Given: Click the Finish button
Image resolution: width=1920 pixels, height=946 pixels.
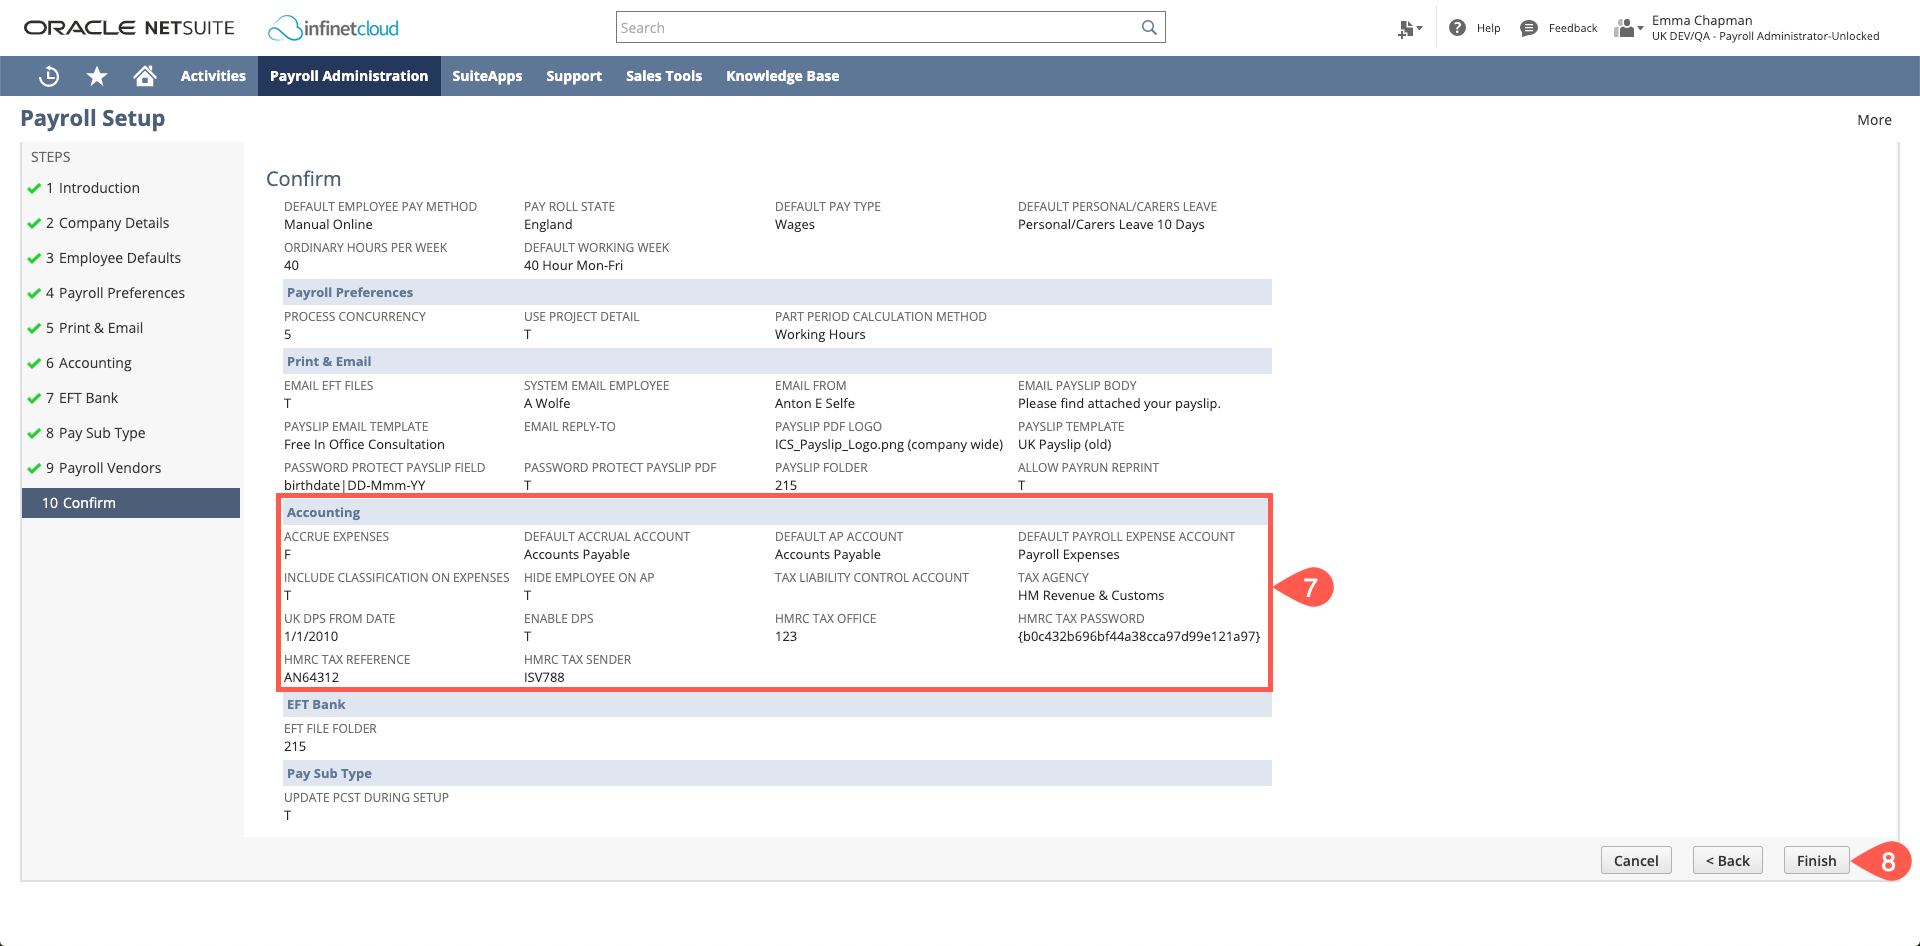Looking at the screenshot, I should click(x=1816, y=860).
